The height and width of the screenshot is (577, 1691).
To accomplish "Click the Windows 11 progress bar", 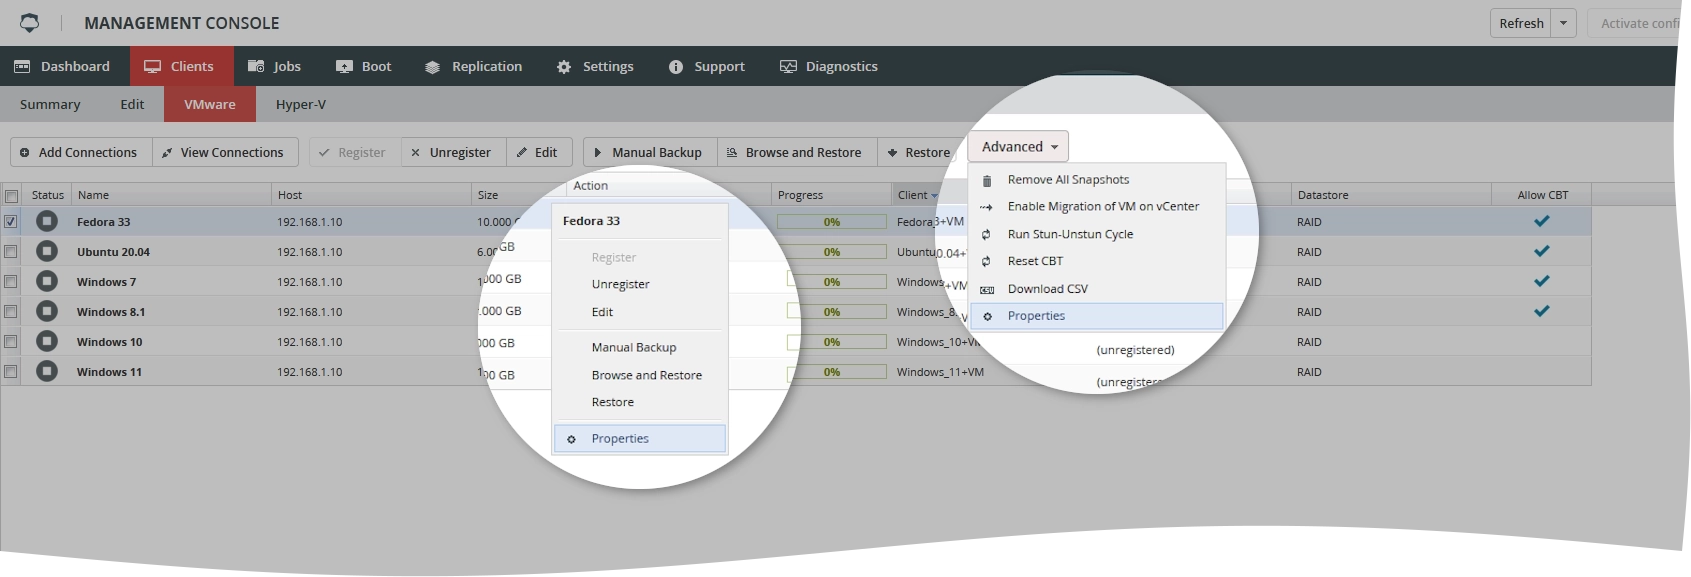I will click(832, 372).
